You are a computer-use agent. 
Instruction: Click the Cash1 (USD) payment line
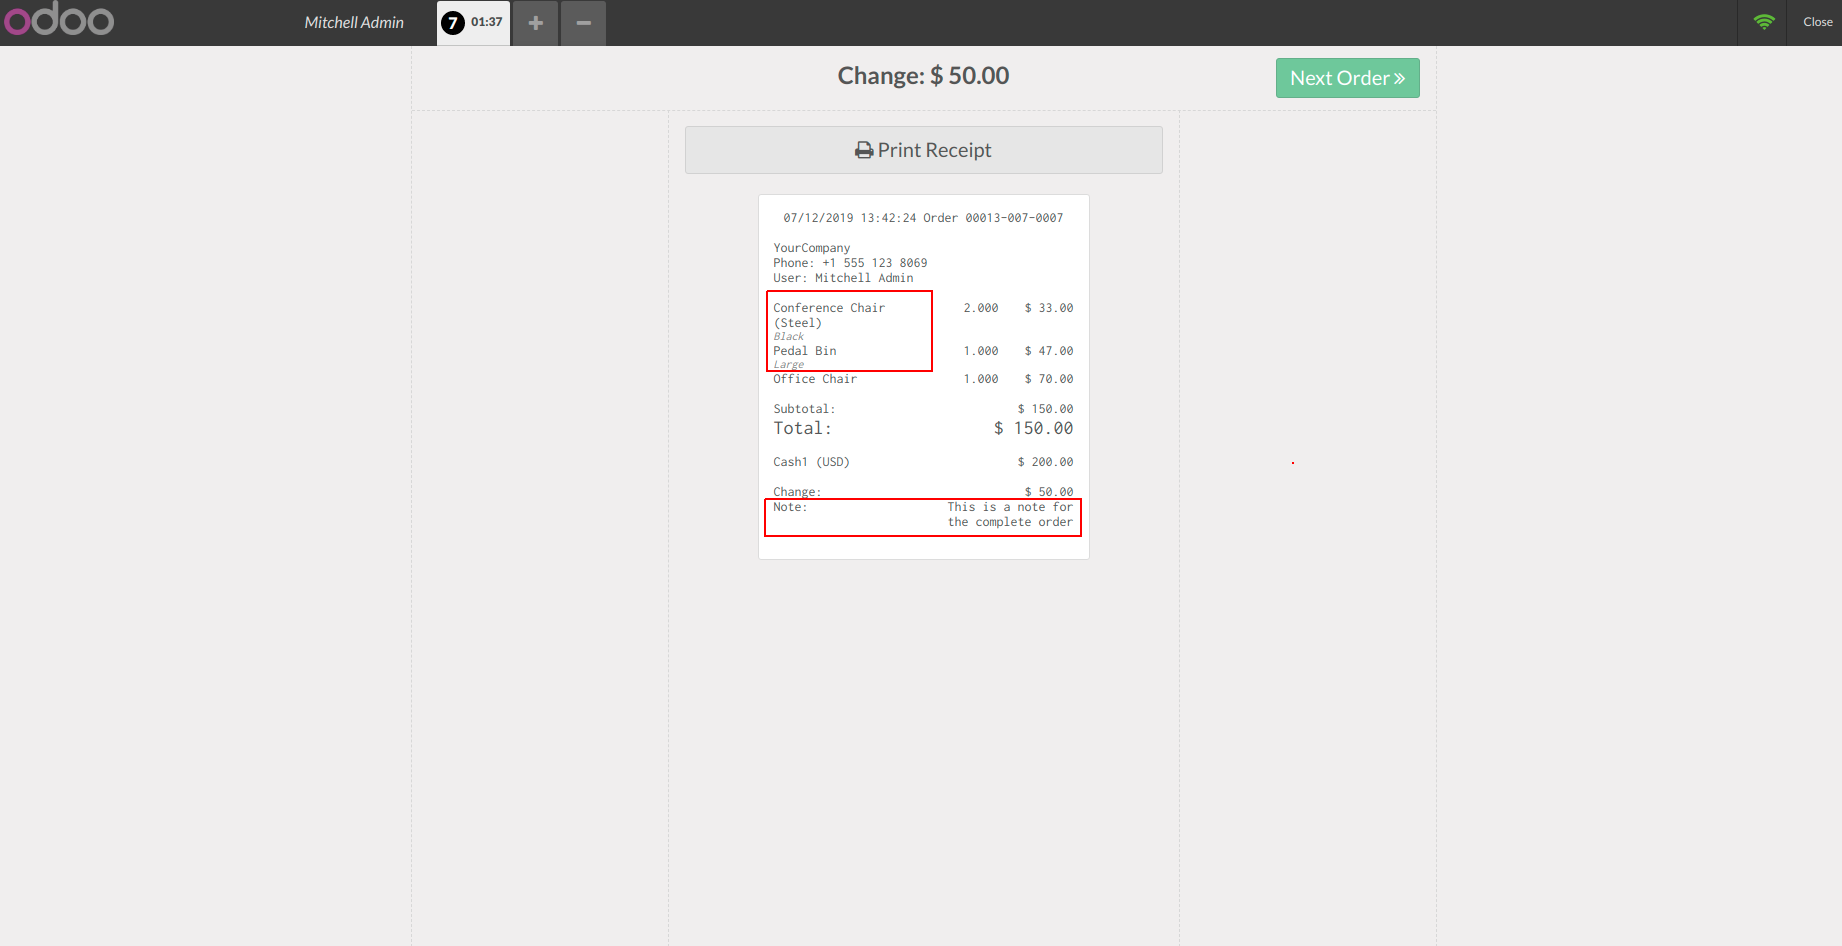tap(811, 461)
